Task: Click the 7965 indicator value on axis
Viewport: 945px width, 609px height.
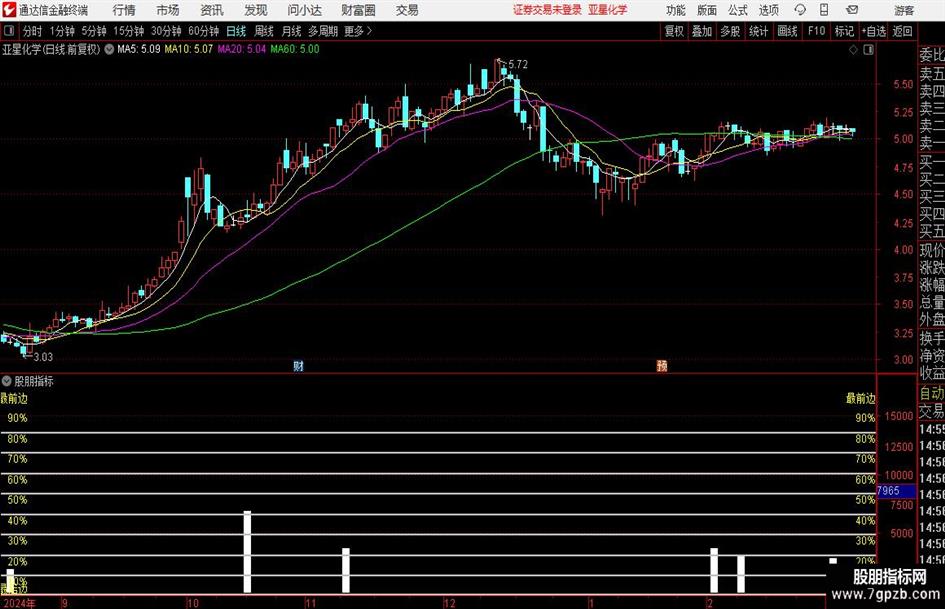Action: click(x=896, y=491)
